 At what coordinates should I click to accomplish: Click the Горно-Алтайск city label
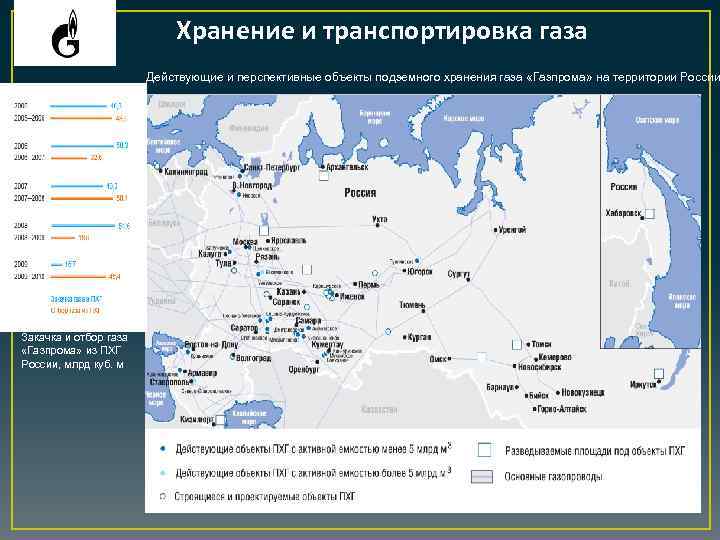pyautogui.click(x=562, y=409)
